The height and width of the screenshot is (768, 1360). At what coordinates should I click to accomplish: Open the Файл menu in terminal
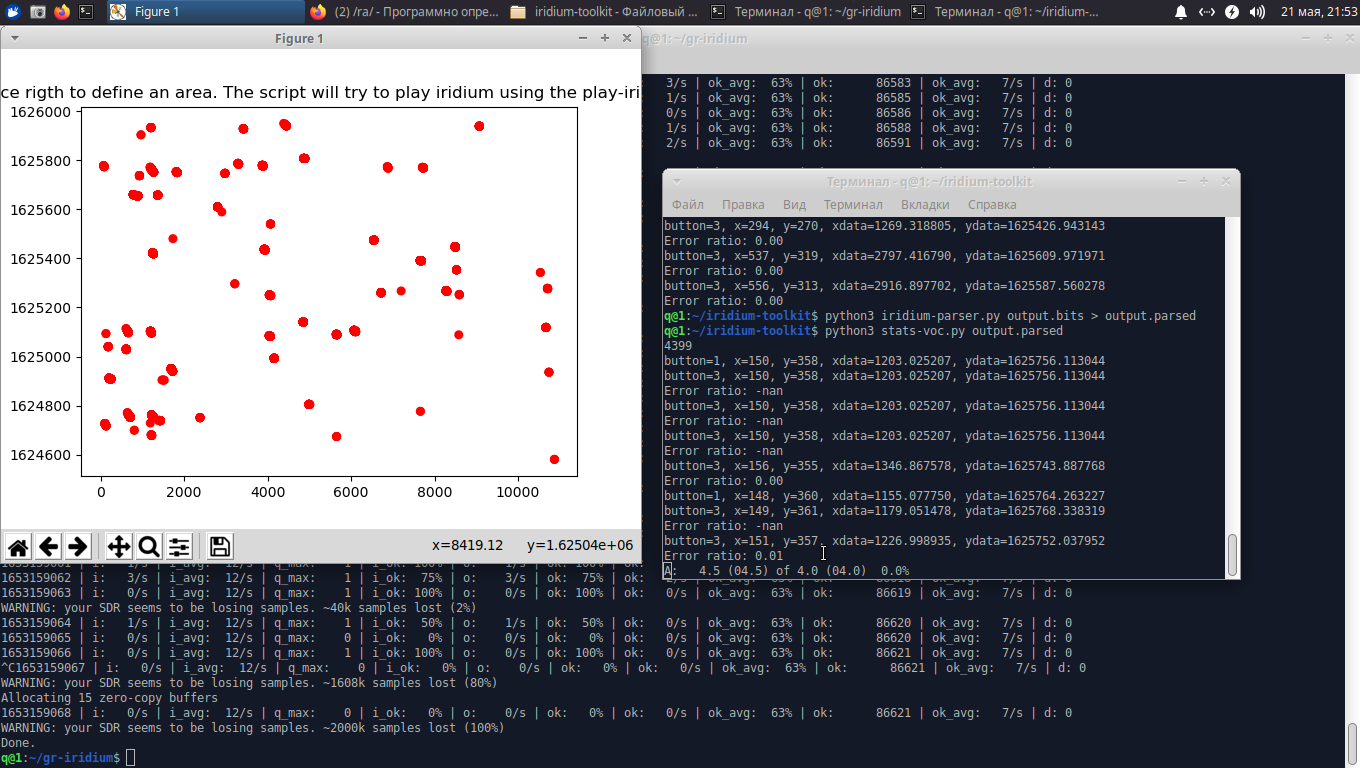688,205
